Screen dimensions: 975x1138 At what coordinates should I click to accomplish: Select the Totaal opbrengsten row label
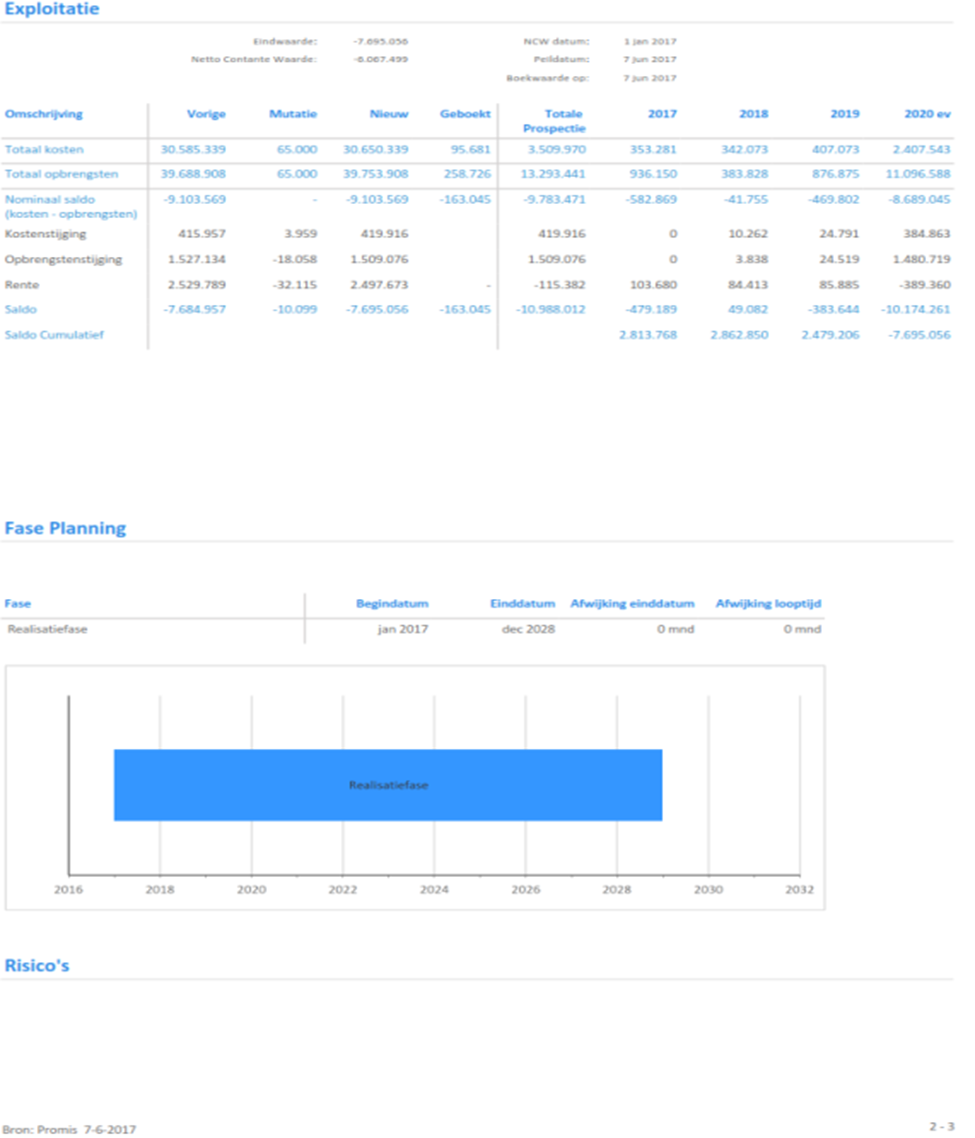[62, 174]
